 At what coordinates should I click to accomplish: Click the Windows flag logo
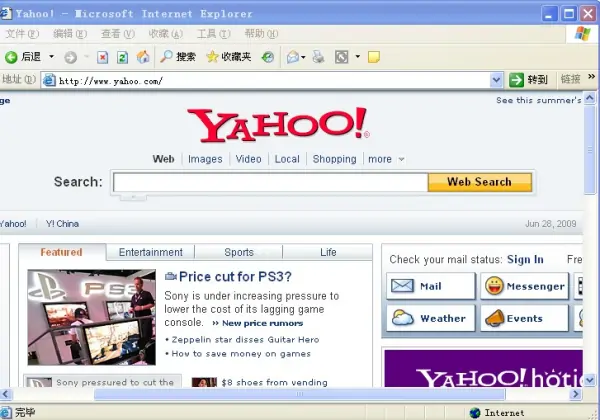pos(582,34)
